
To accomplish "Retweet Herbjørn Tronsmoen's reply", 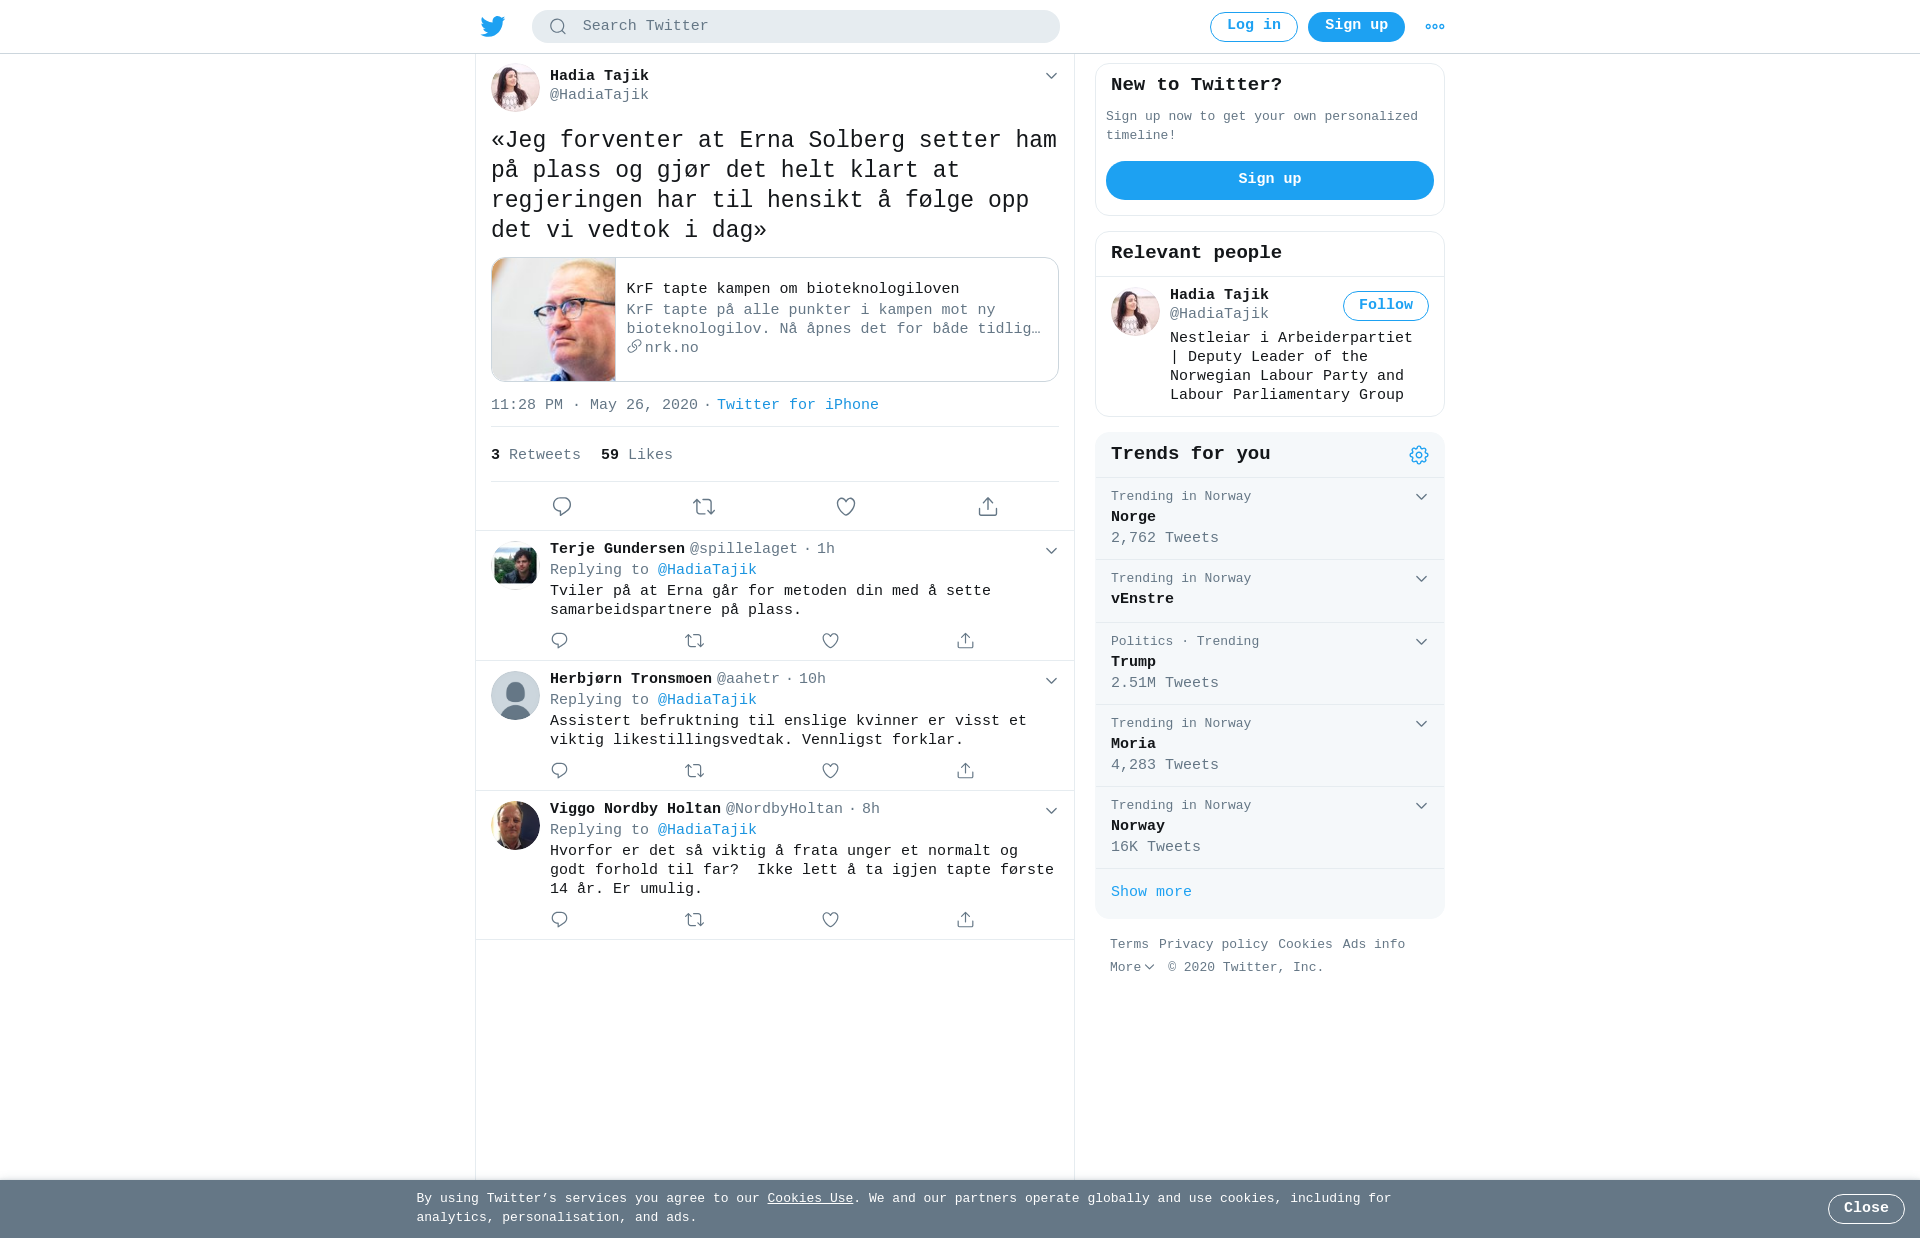I will pos(695,771).
